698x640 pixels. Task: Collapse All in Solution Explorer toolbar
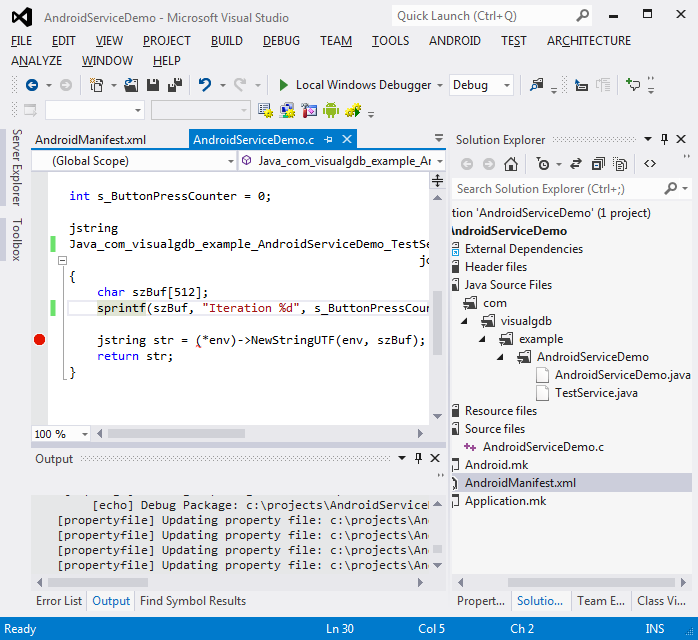pyautogui.click(x=598, y=164)
